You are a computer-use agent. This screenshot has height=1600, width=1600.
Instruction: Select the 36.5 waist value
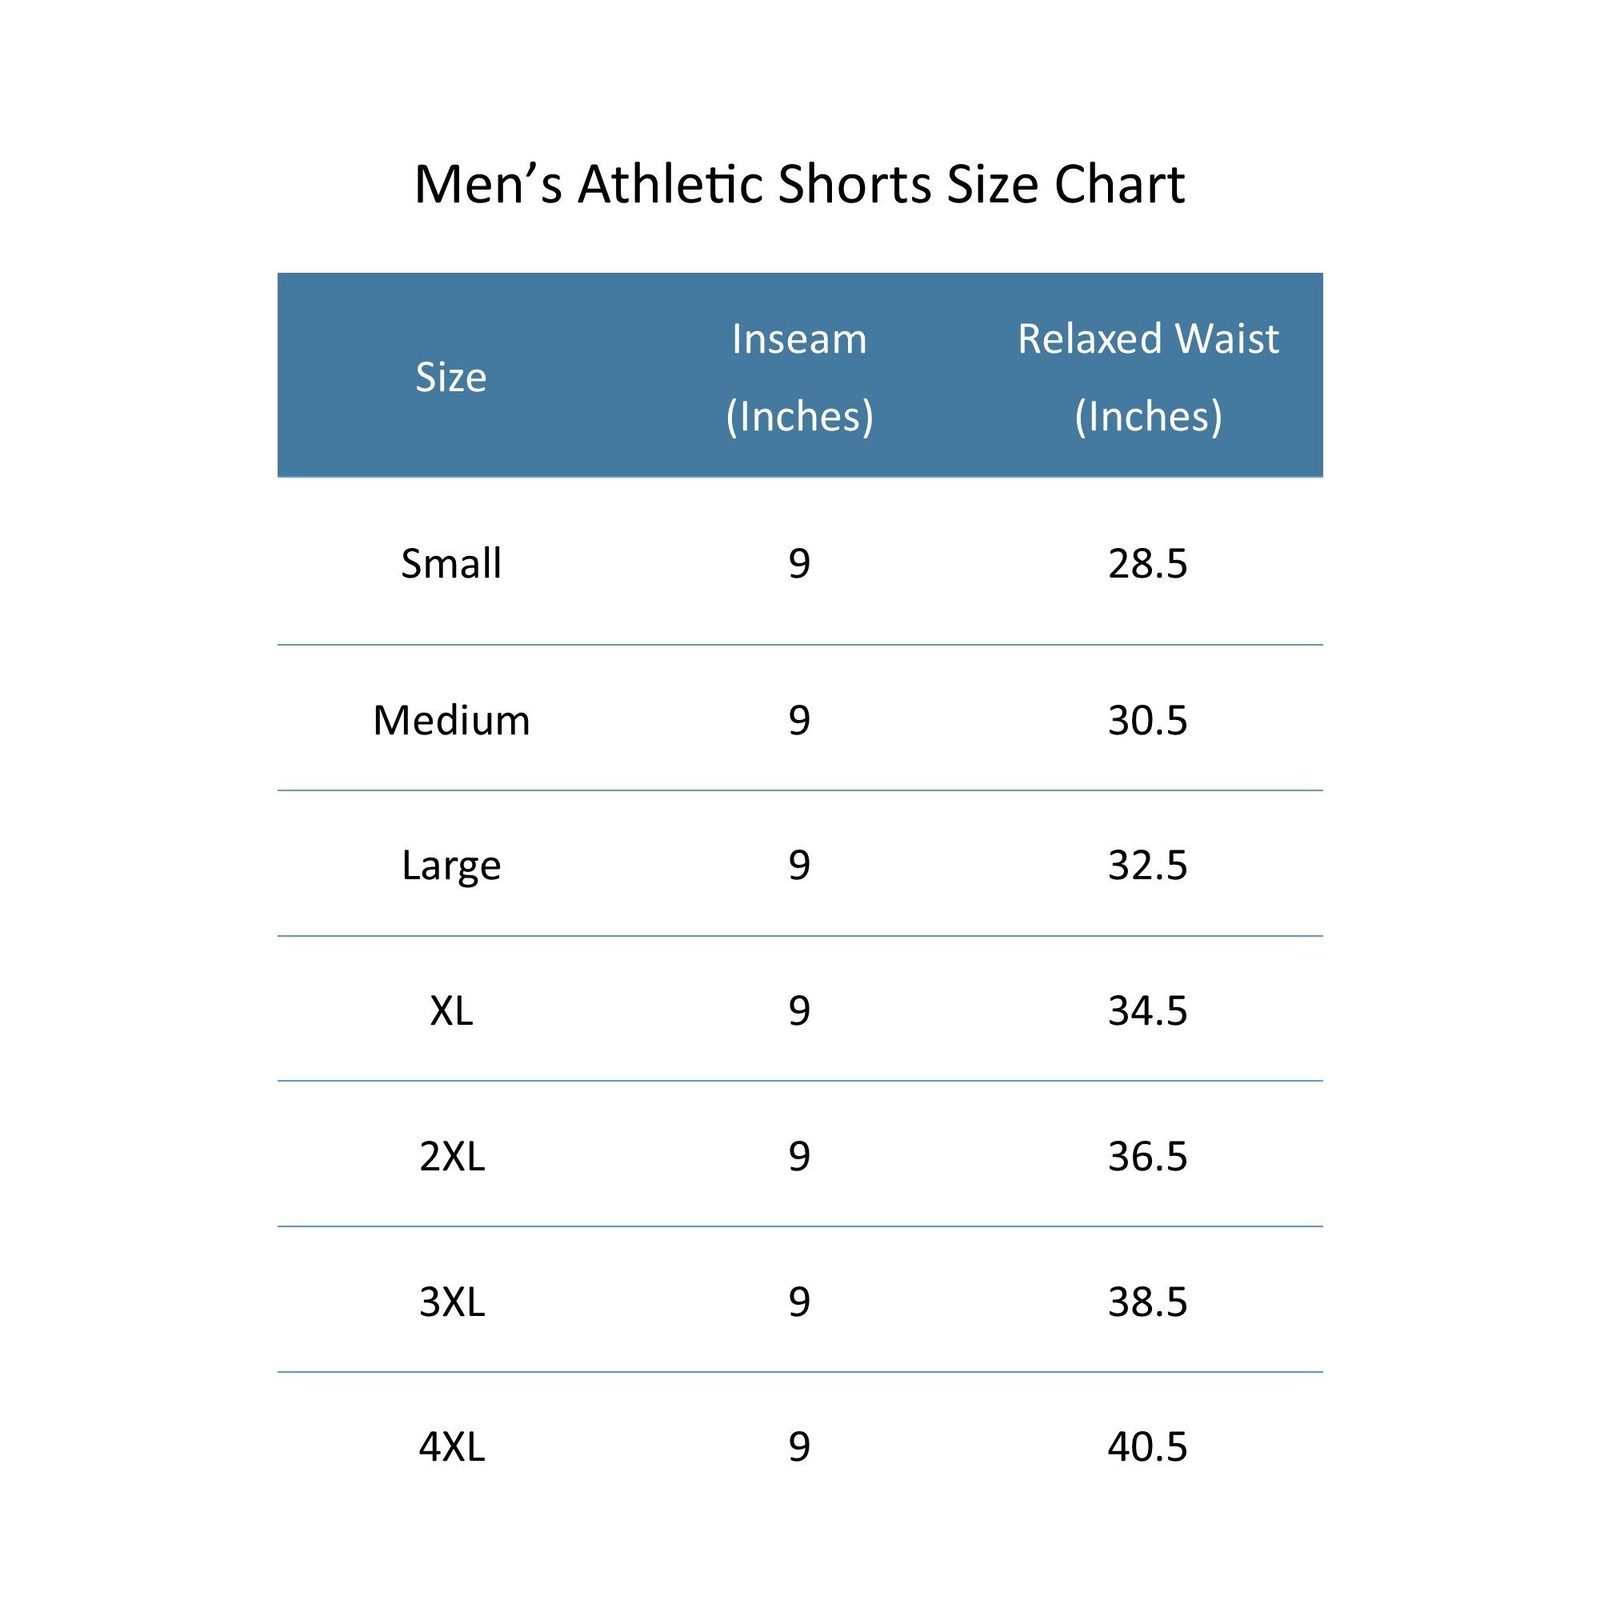click(1147, 1156)
